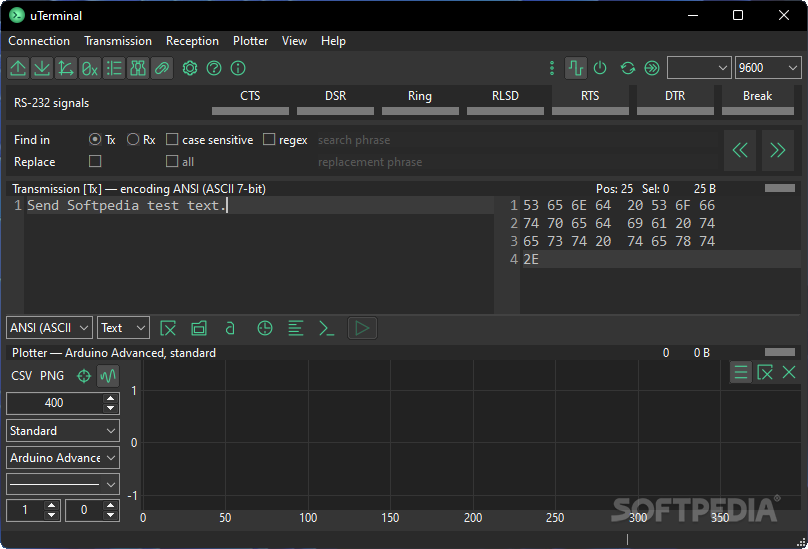Click the refresh ports icon
This screenshot has height=549, width=808.
point(628,68)
